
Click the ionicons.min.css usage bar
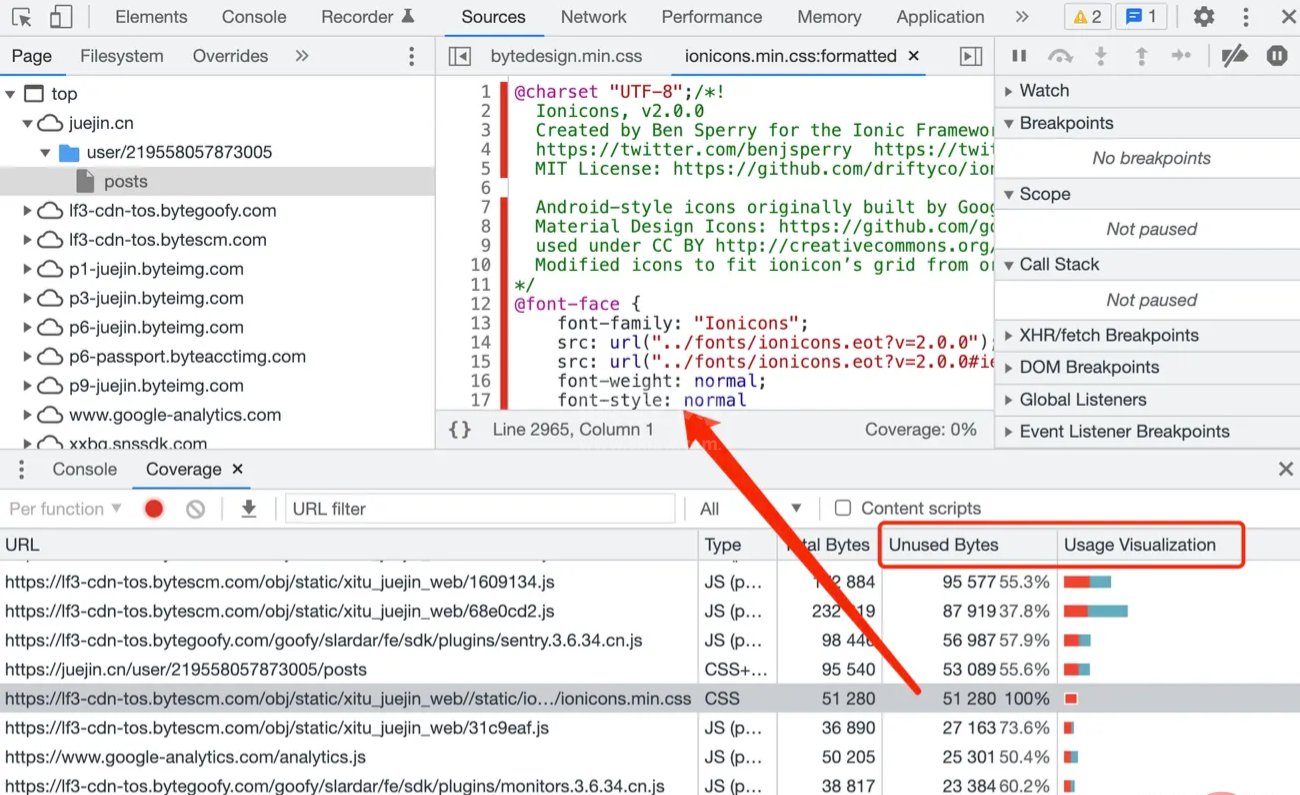pos(1071,699)
